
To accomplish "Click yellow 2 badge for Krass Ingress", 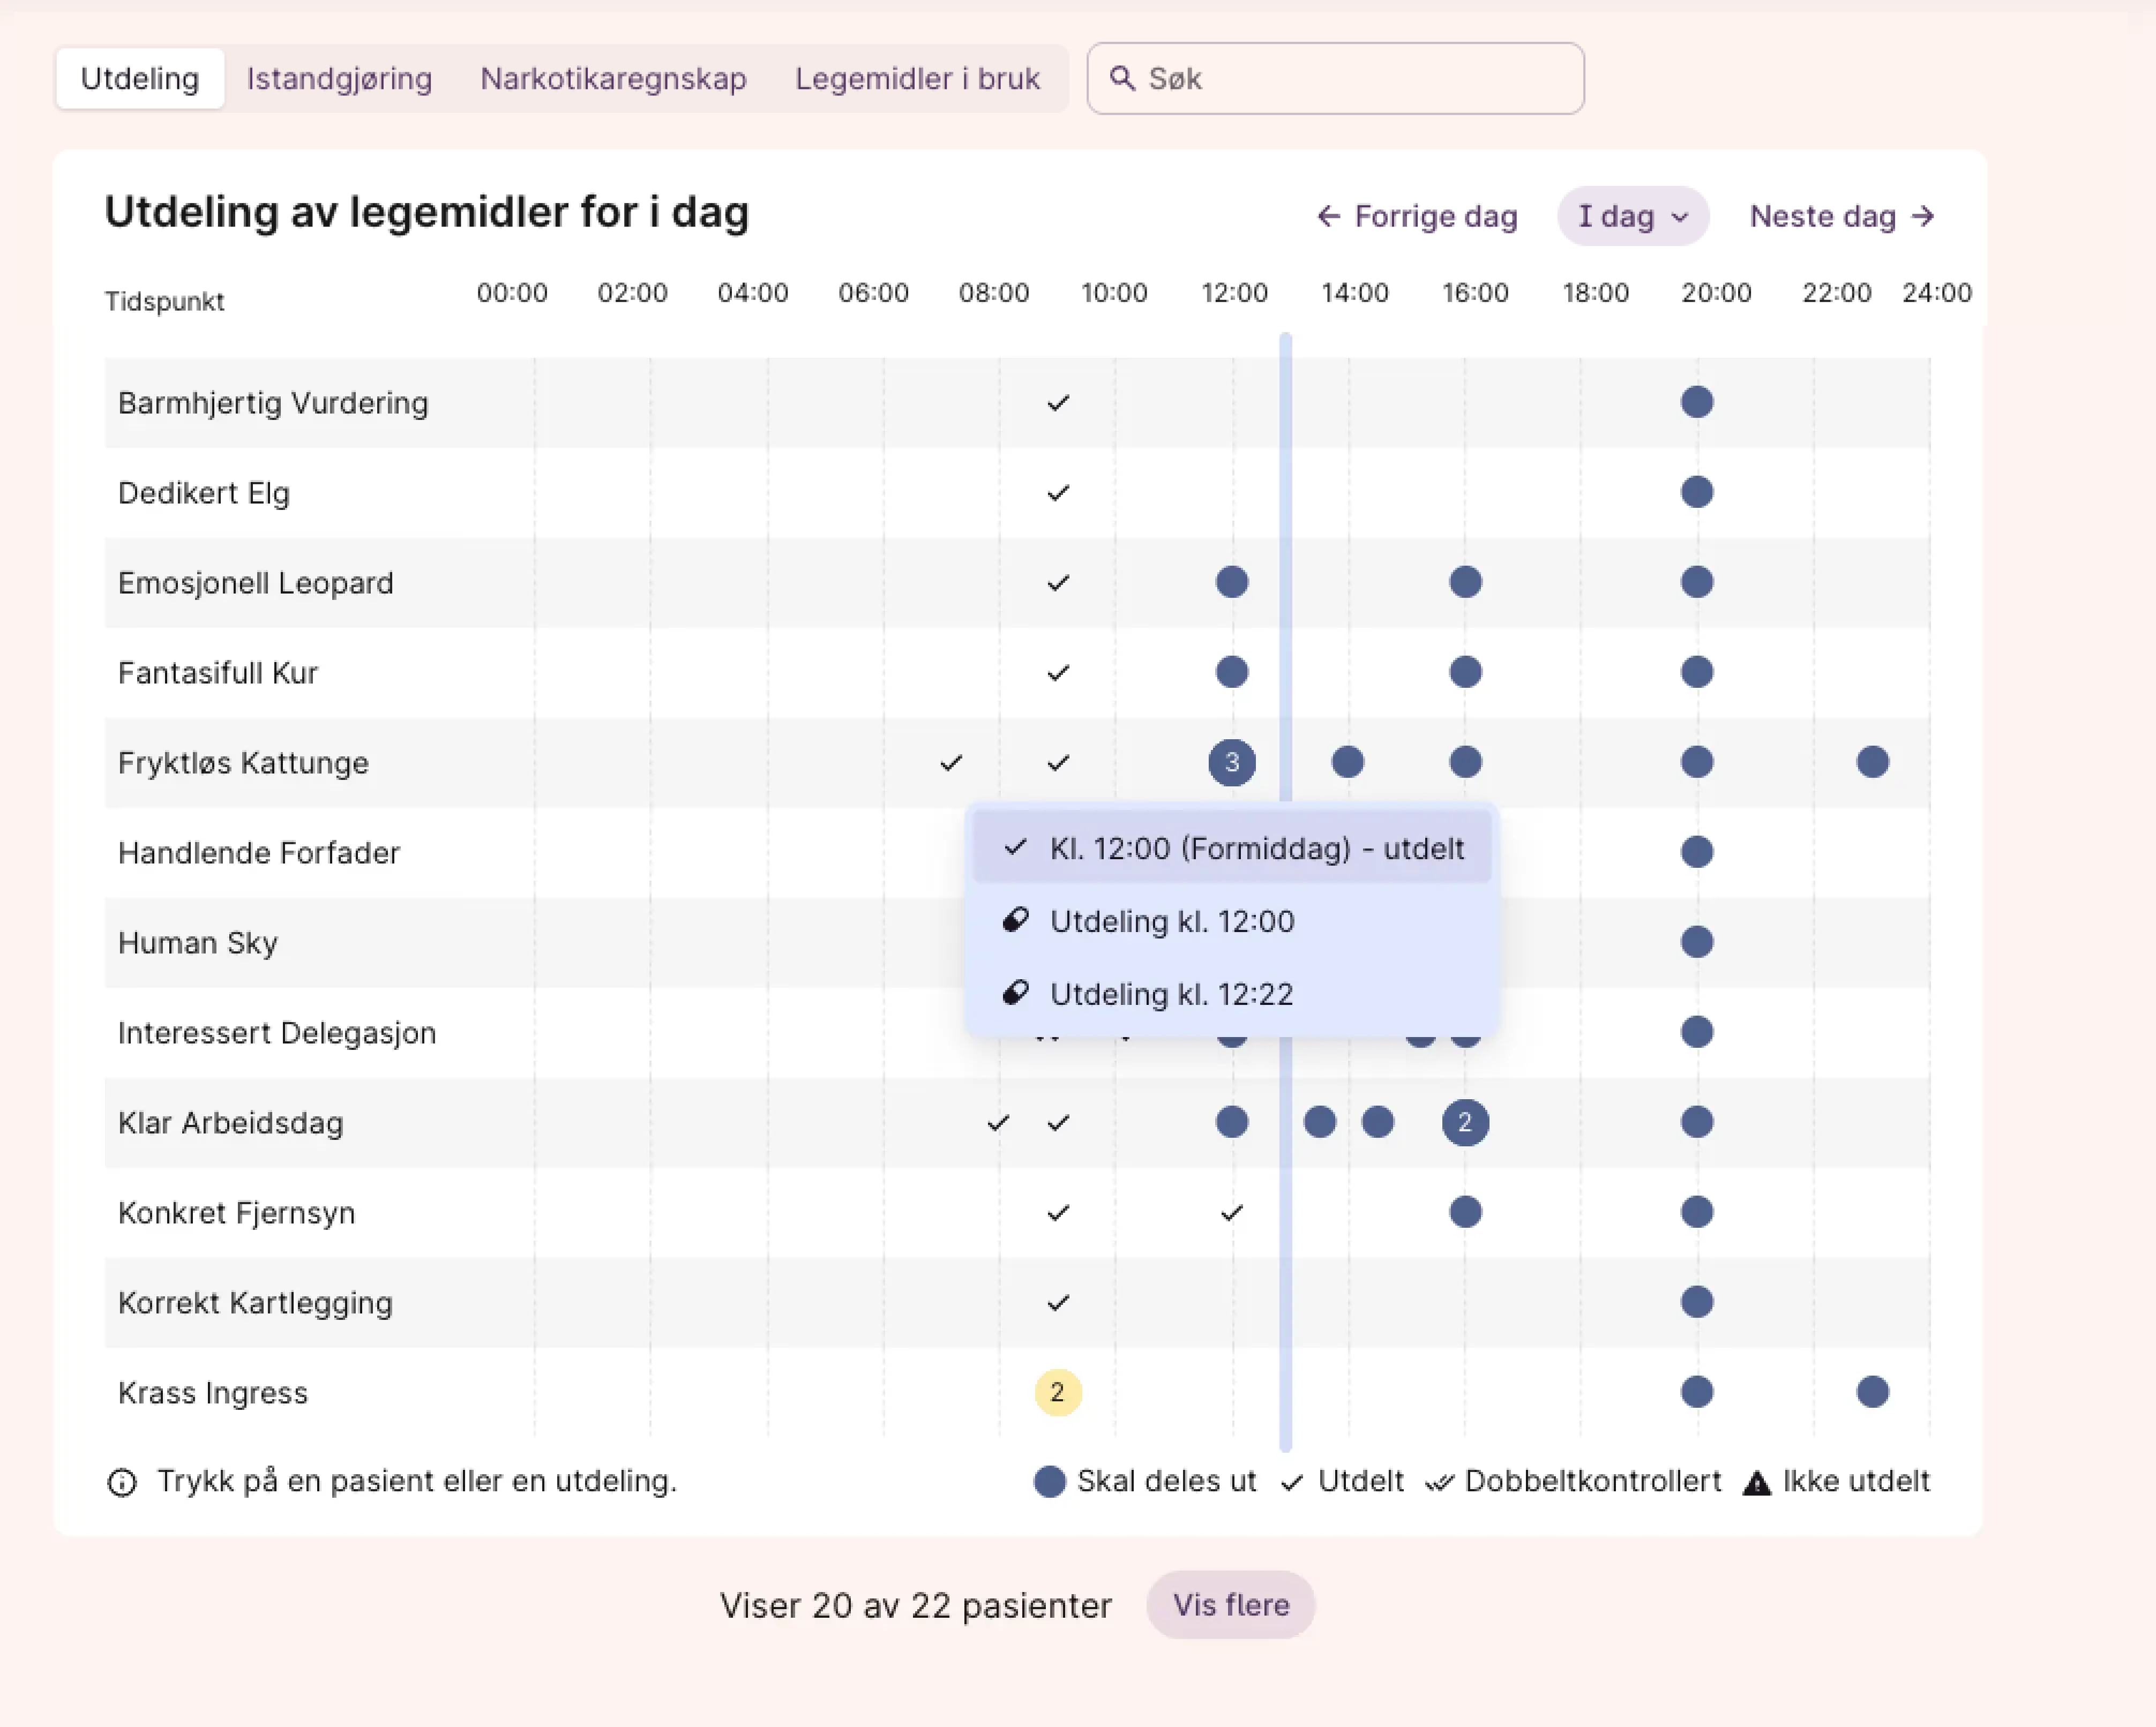I will coord(1057,1392).
